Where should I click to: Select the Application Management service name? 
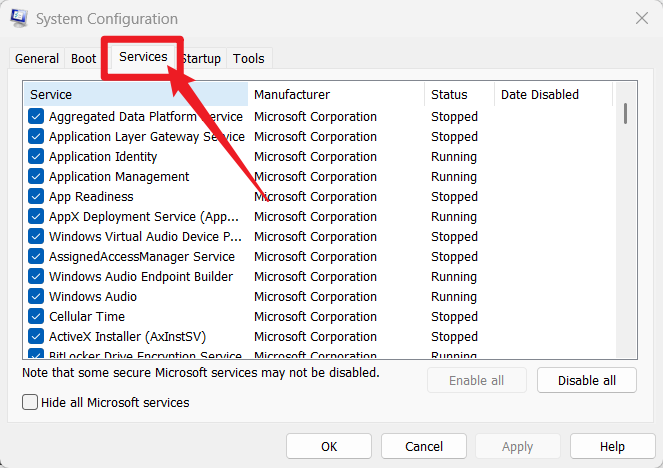click(x=119, y=177)
